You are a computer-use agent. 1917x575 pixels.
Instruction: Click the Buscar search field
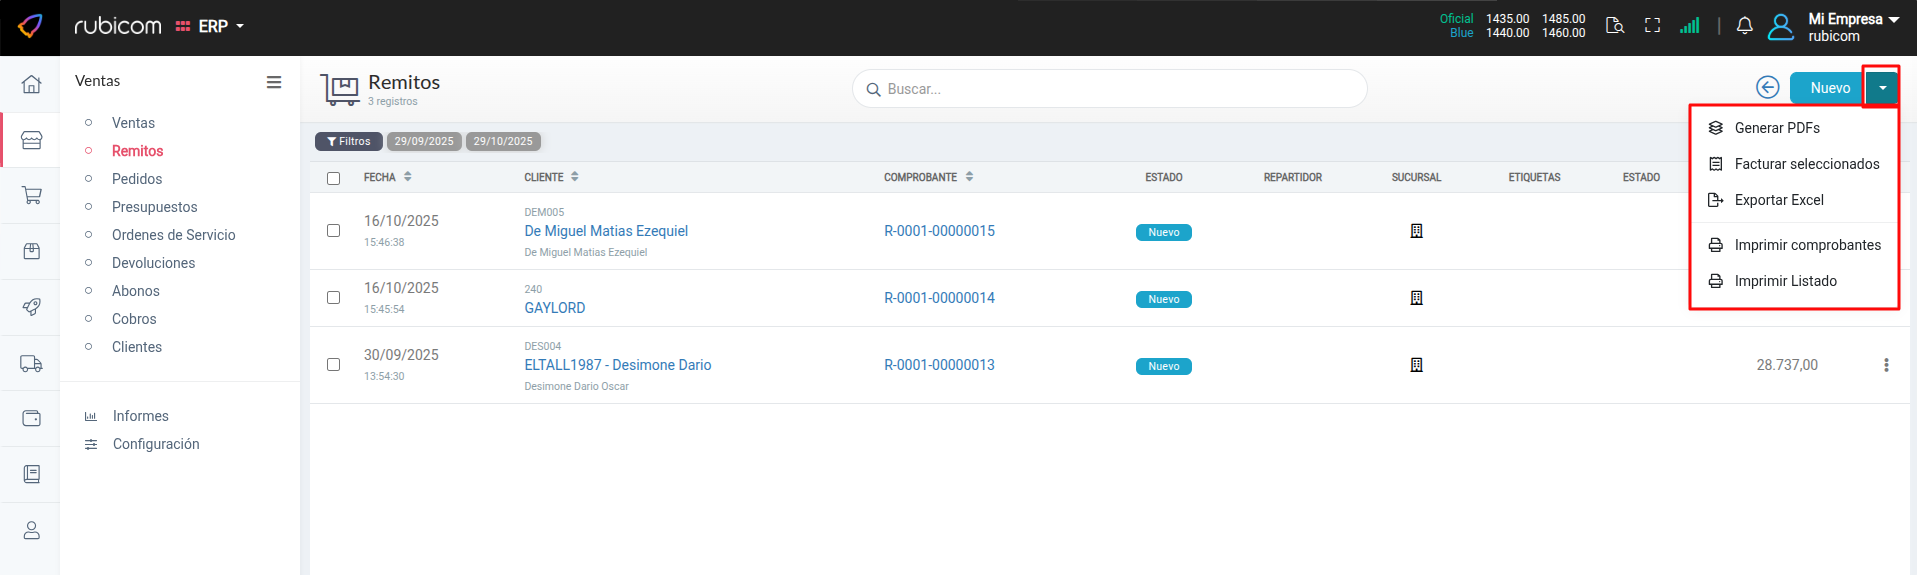(1110, 89)
